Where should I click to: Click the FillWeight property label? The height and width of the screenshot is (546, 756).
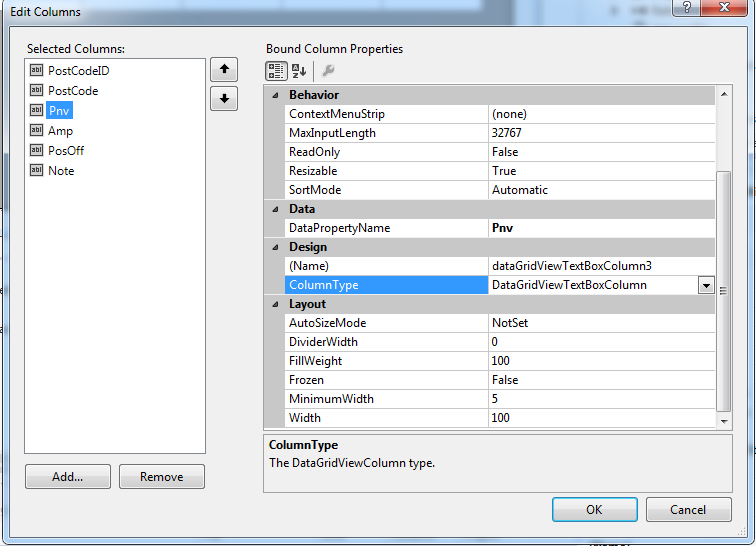point(315,361)
